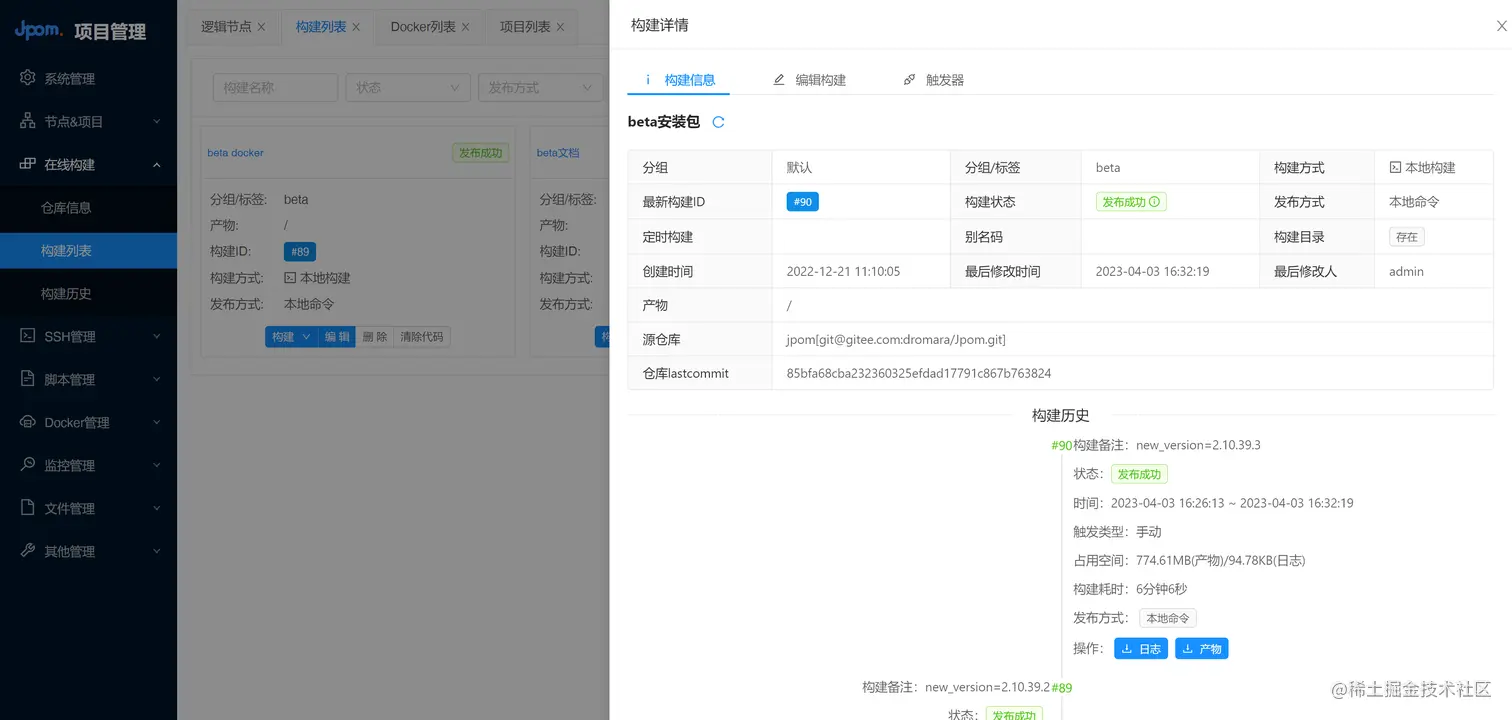Click the 在线构建 build icon in sidebar
The height and width of the screenshot is (720, 1512).
point(28,164)
